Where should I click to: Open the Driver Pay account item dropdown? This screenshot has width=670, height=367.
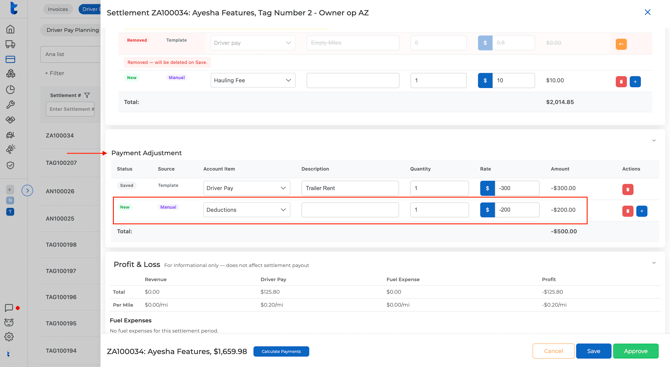[247, 188]
